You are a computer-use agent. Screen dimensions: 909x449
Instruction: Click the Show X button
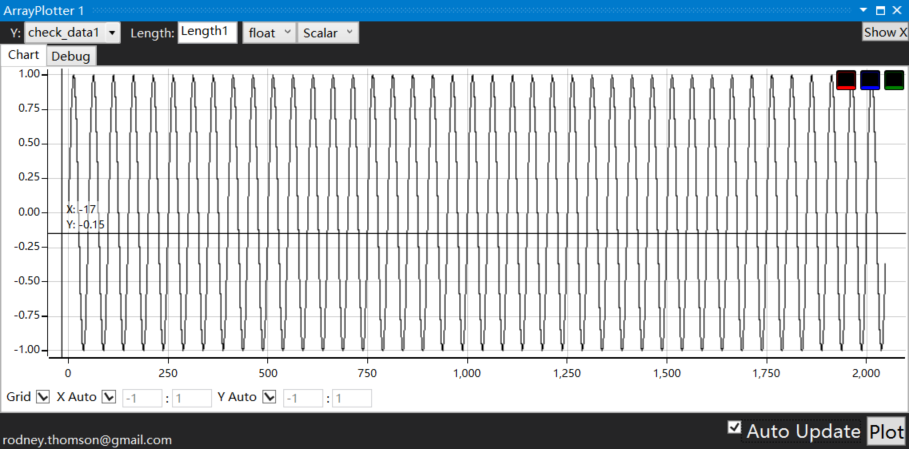click(x=885, y=32)
